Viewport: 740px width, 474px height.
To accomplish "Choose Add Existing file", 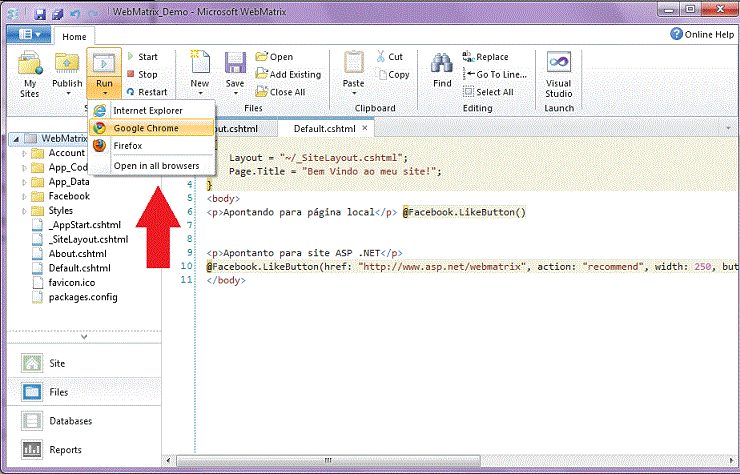I will 288,74.
